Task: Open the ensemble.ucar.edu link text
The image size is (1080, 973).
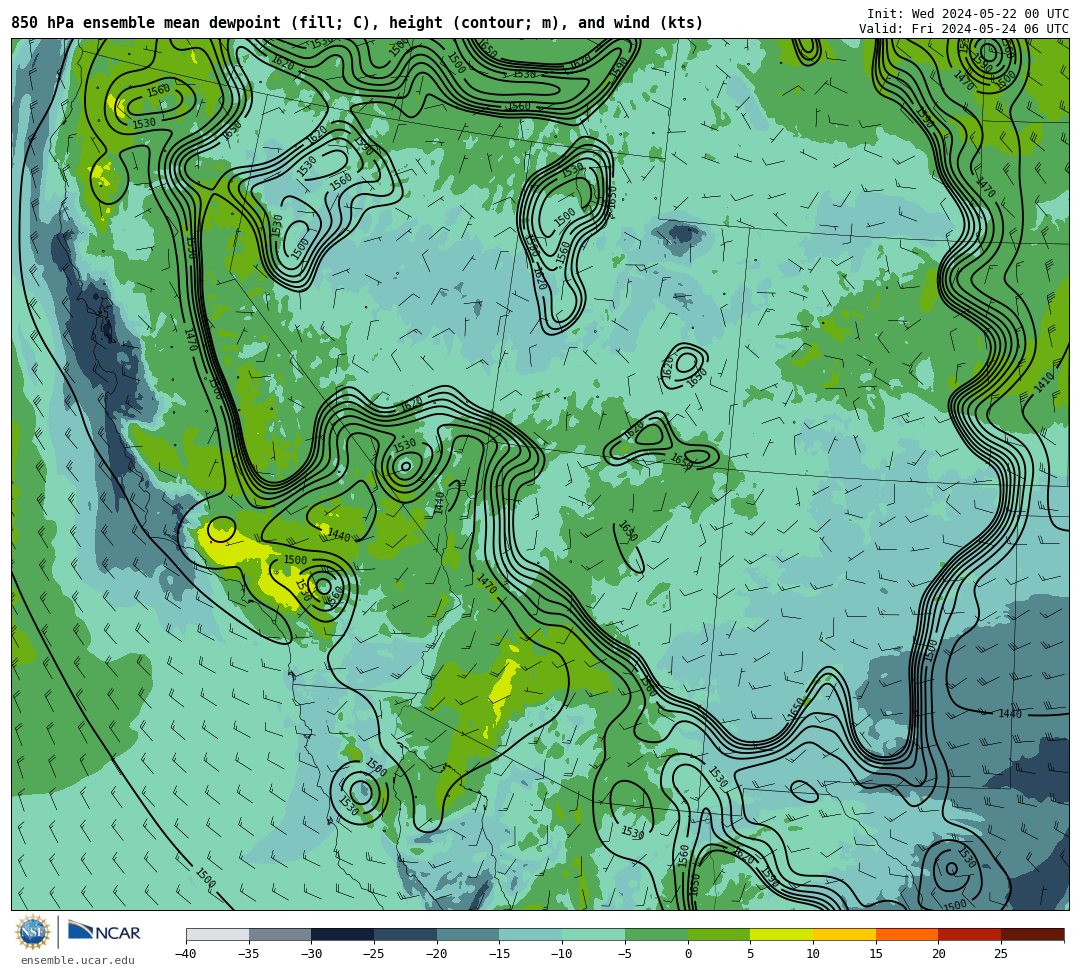Action: [x=78, y=960]
